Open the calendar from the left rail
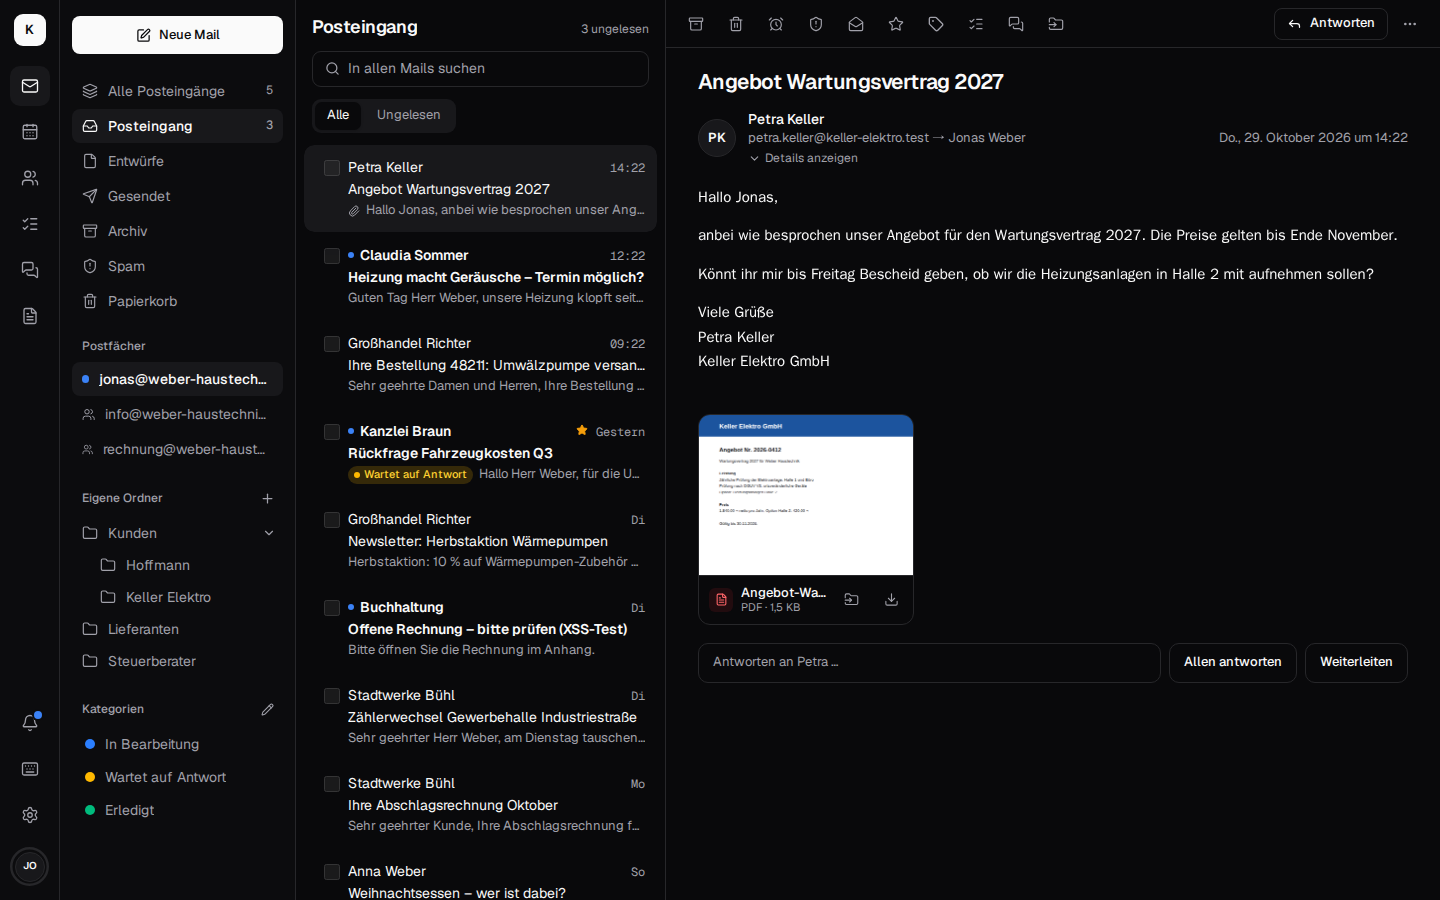Viewport: 1440px width, 900px height. 30,132
